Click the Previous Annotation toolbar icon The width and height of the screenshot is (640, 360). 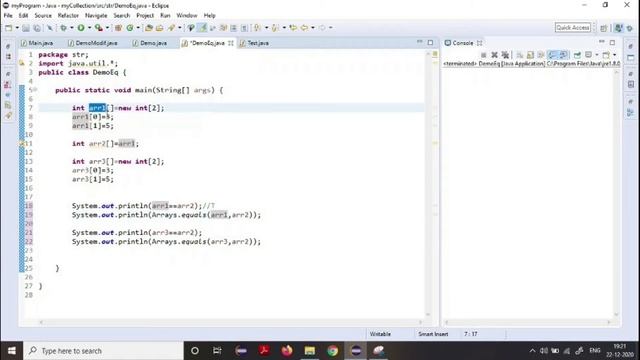(275, 28)
